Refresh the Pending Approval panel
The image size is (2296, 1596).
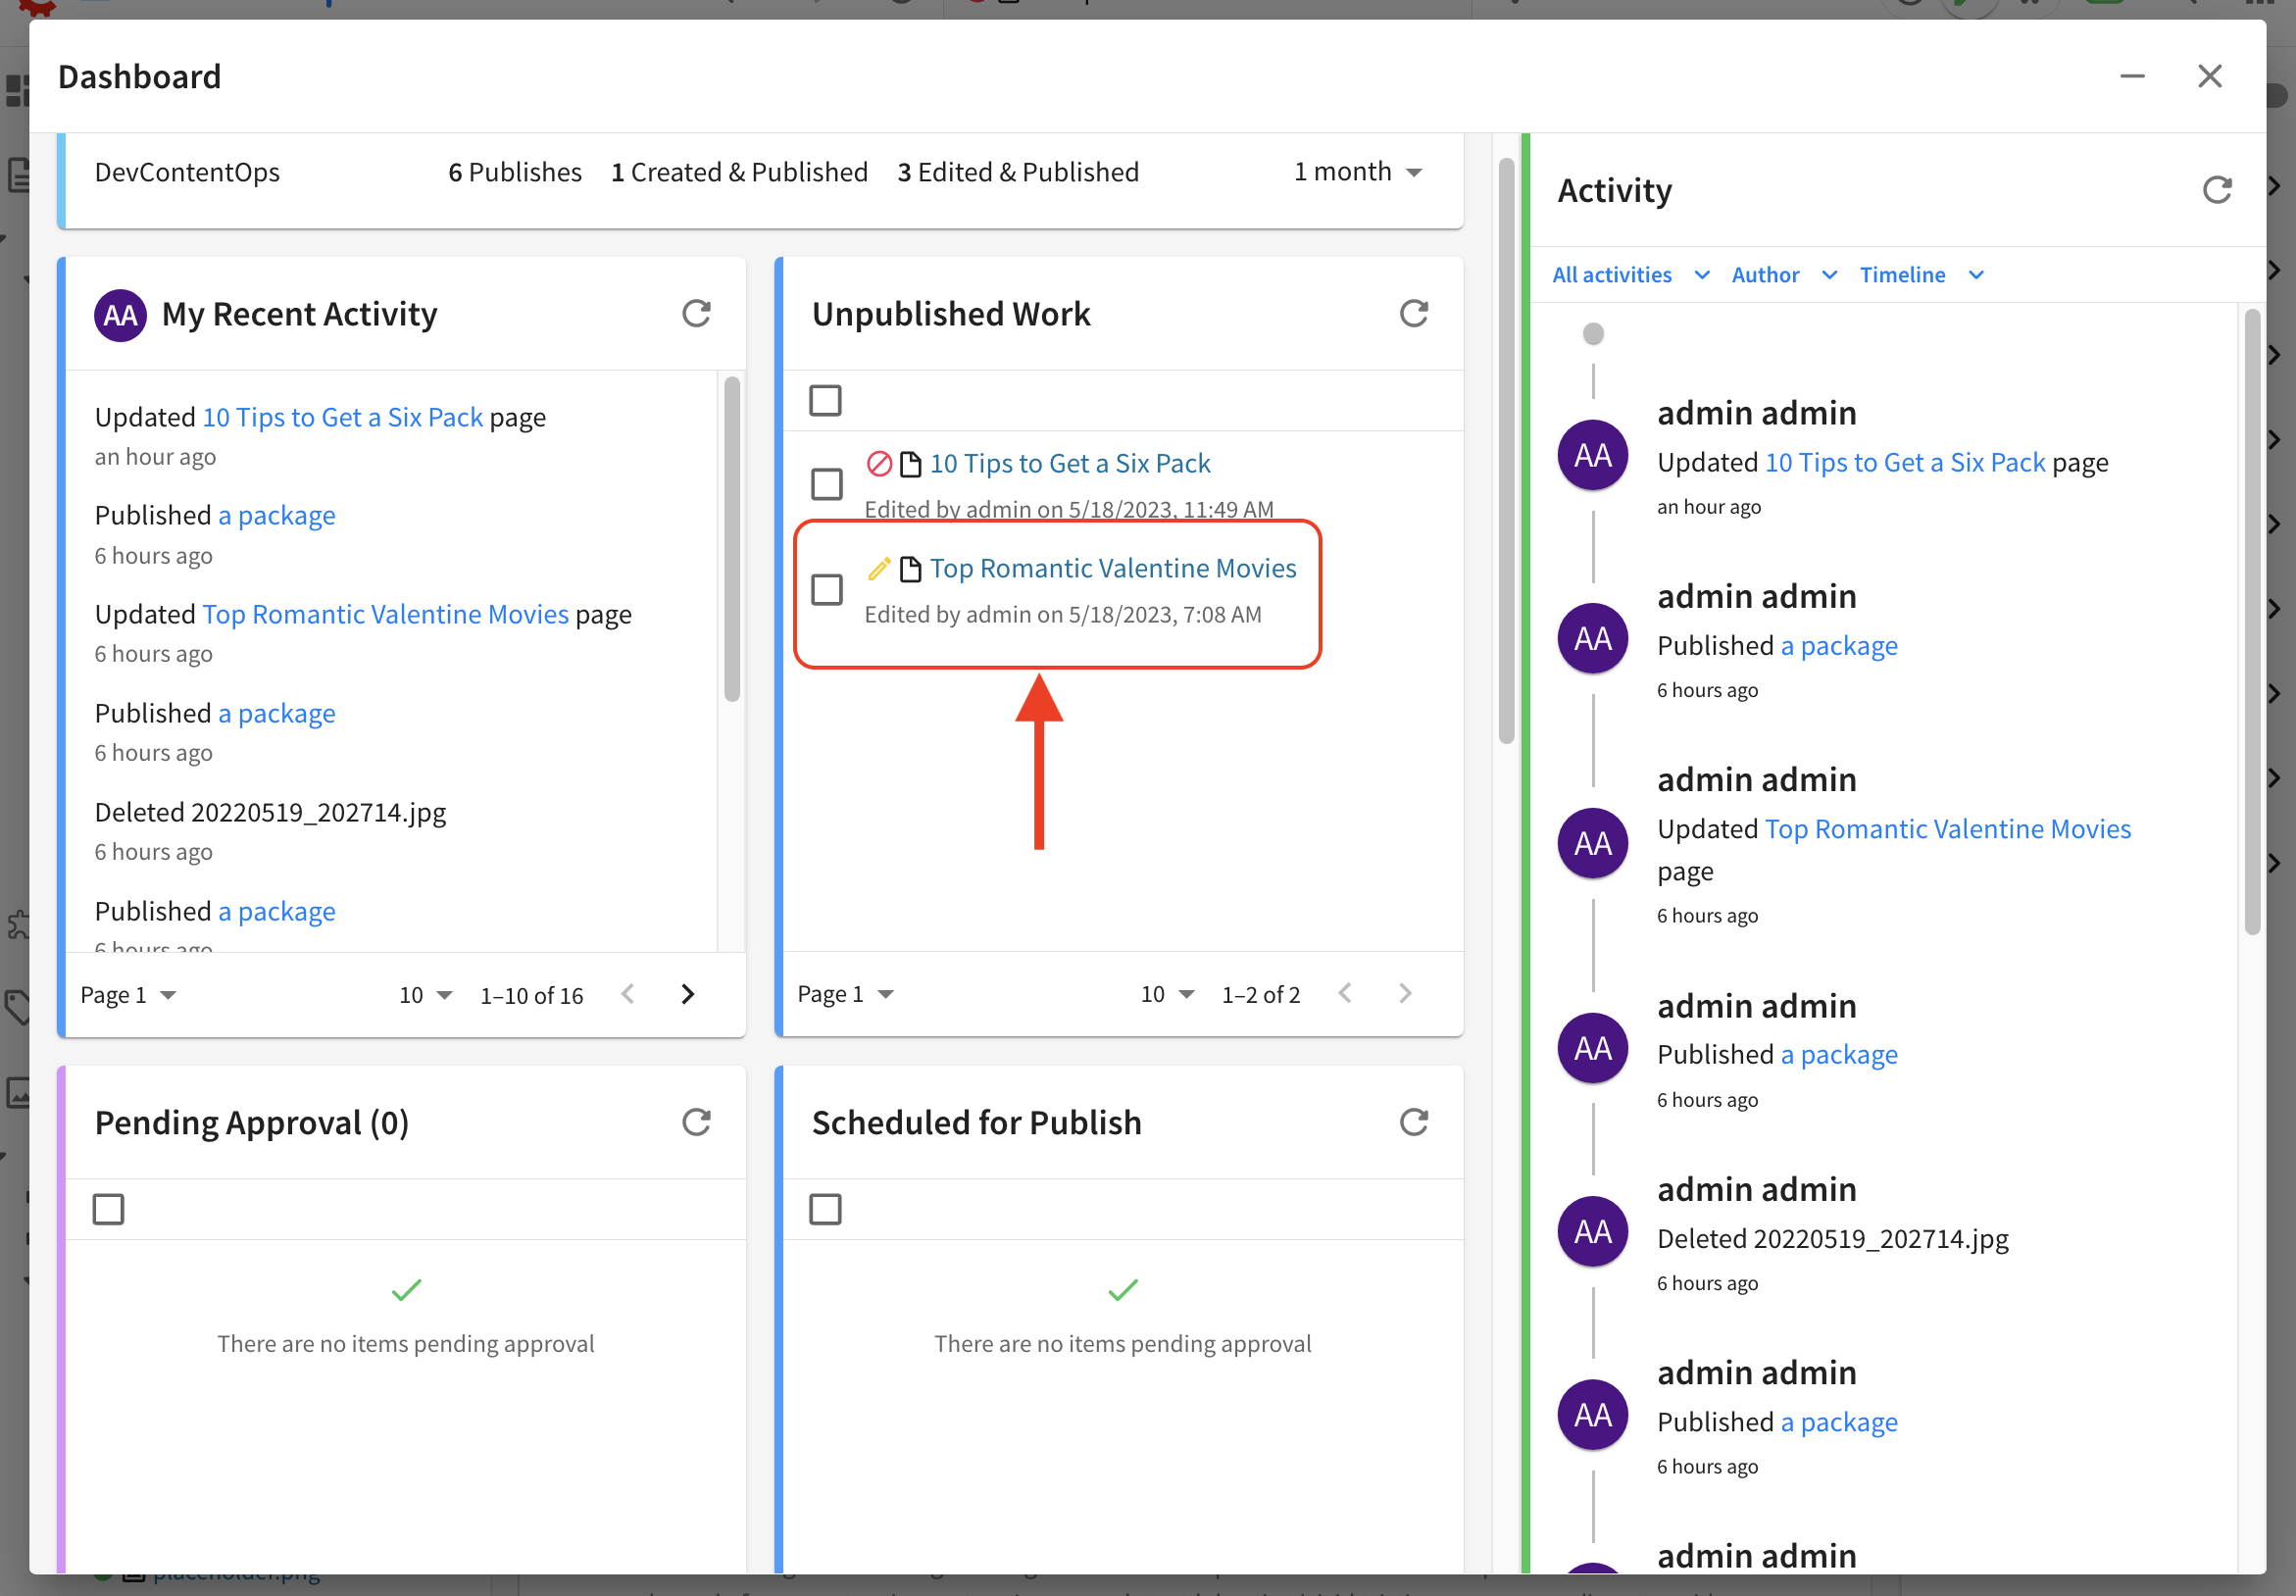point(697,1122)
